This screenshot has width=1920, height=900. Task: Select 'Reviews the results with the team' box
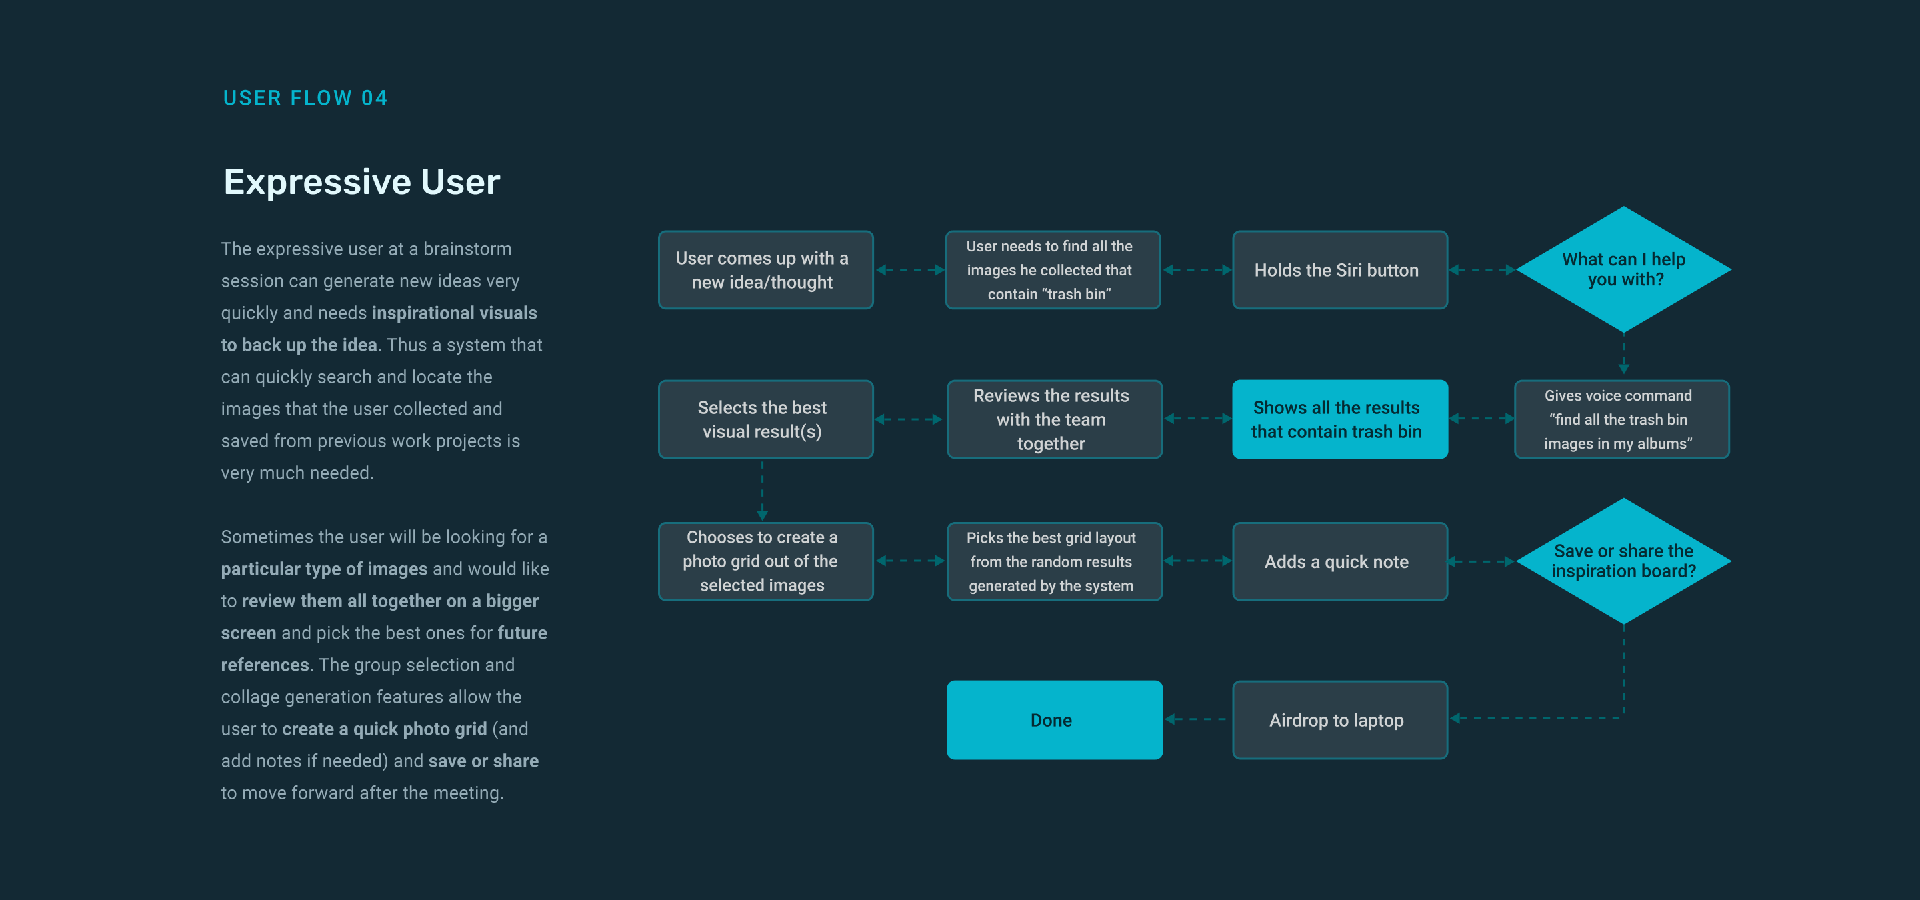click(1054, 419)
